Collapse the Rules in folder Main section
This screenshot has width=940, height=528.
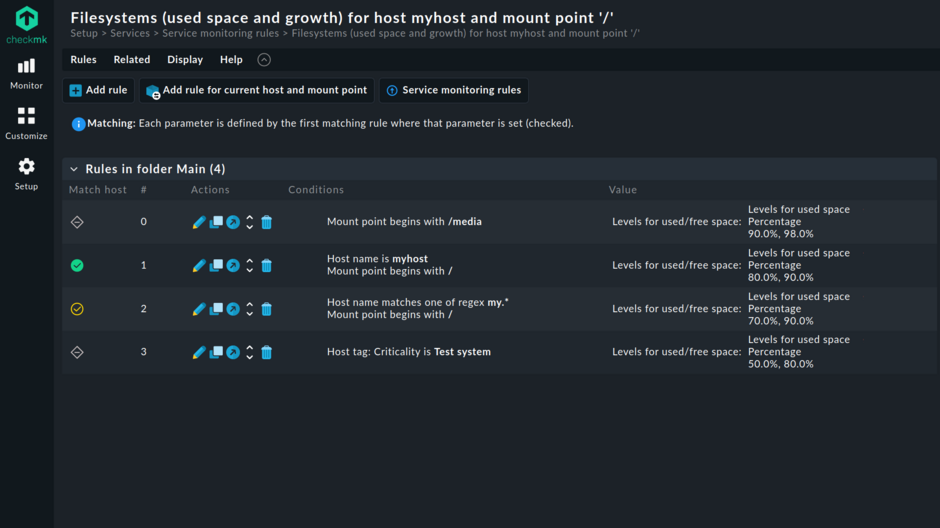click(74, 169)
